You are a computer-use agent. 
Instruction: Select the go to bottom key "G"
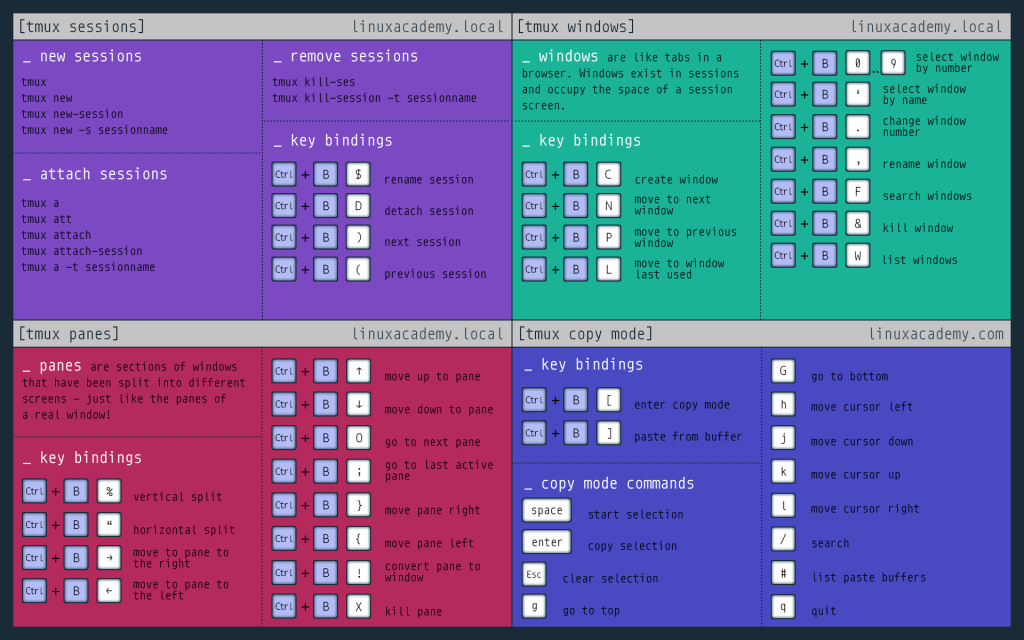785,376
